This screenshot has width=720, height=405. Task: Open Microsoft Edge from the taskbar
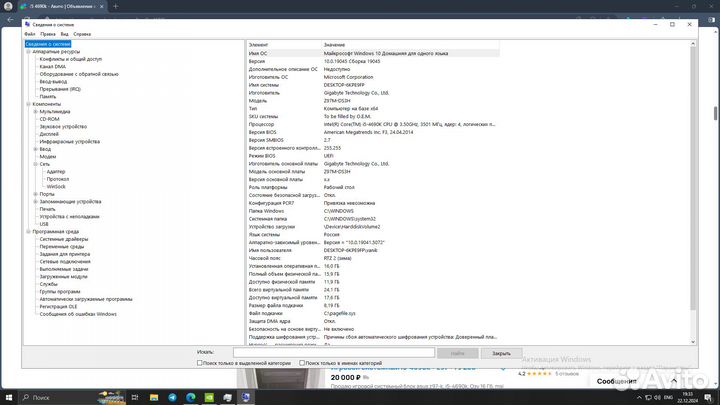point(191,397)
